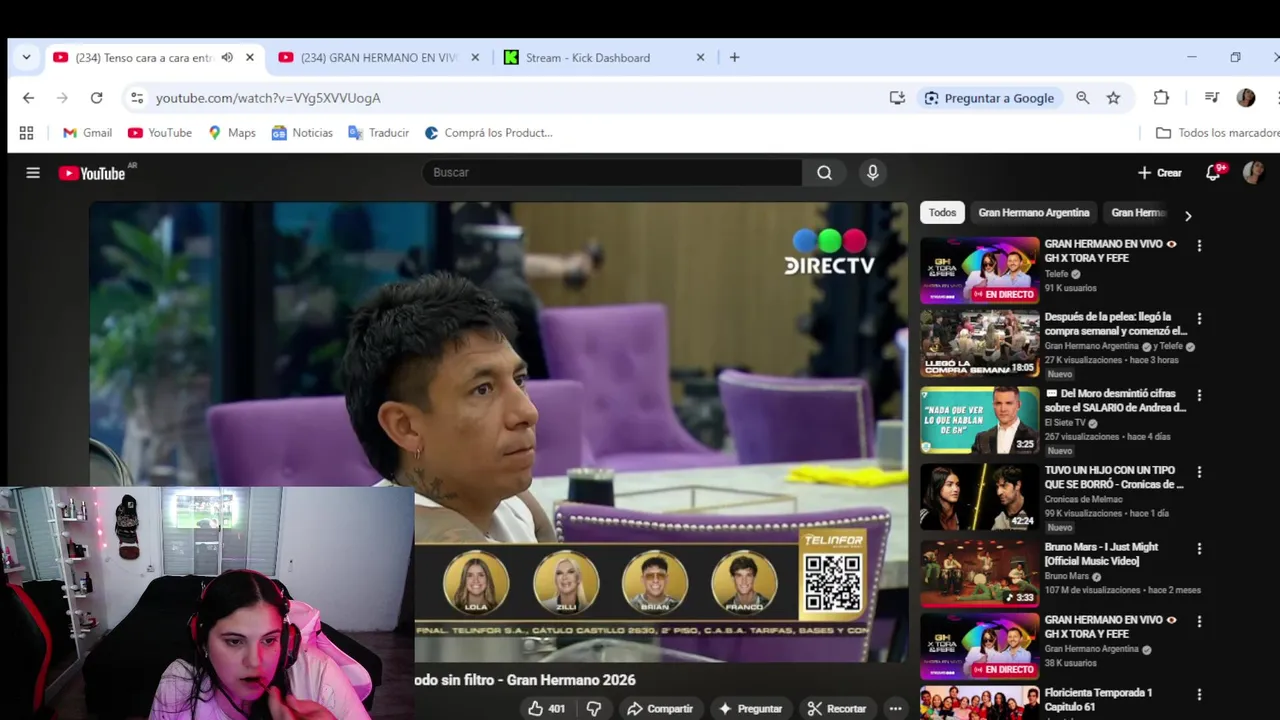1280x720 pixels.
Task: Open options for Floricienta video
Action: [1199, 694]
